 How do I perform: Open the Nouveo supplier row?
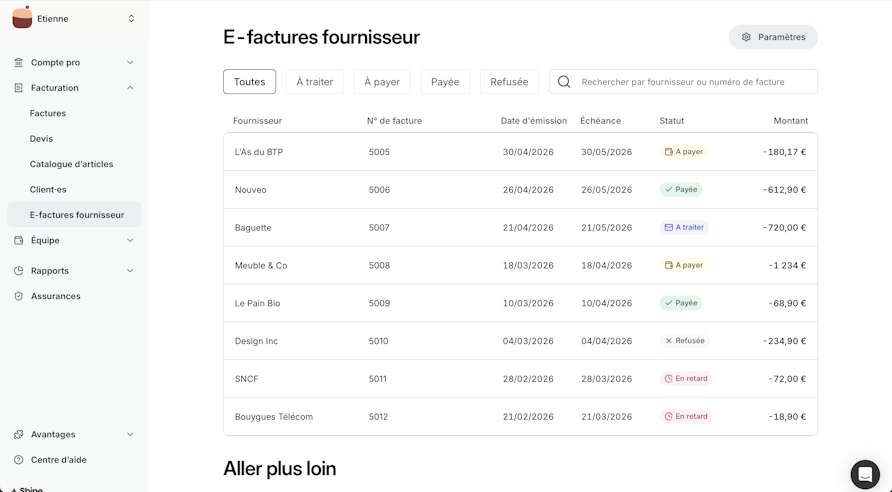click(x=521, y=190)
